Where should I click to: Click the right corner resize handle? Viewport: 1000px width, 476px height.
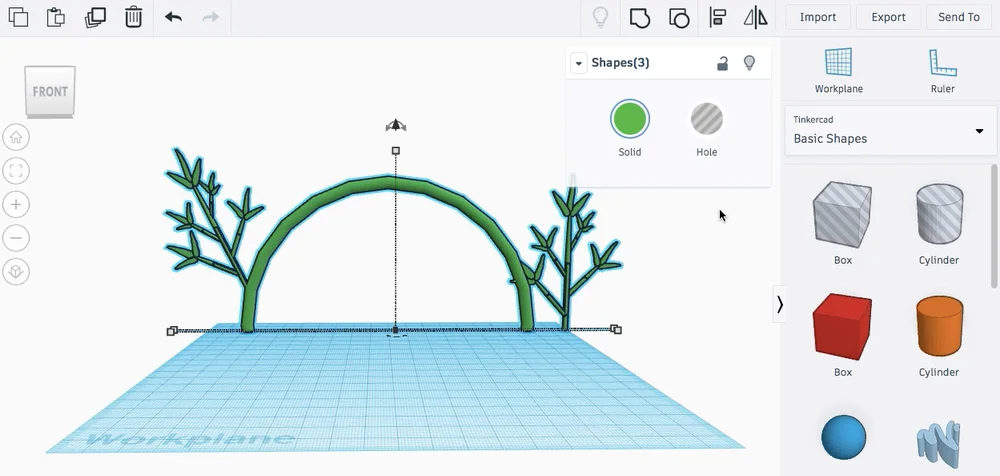(x=615, y=329)
